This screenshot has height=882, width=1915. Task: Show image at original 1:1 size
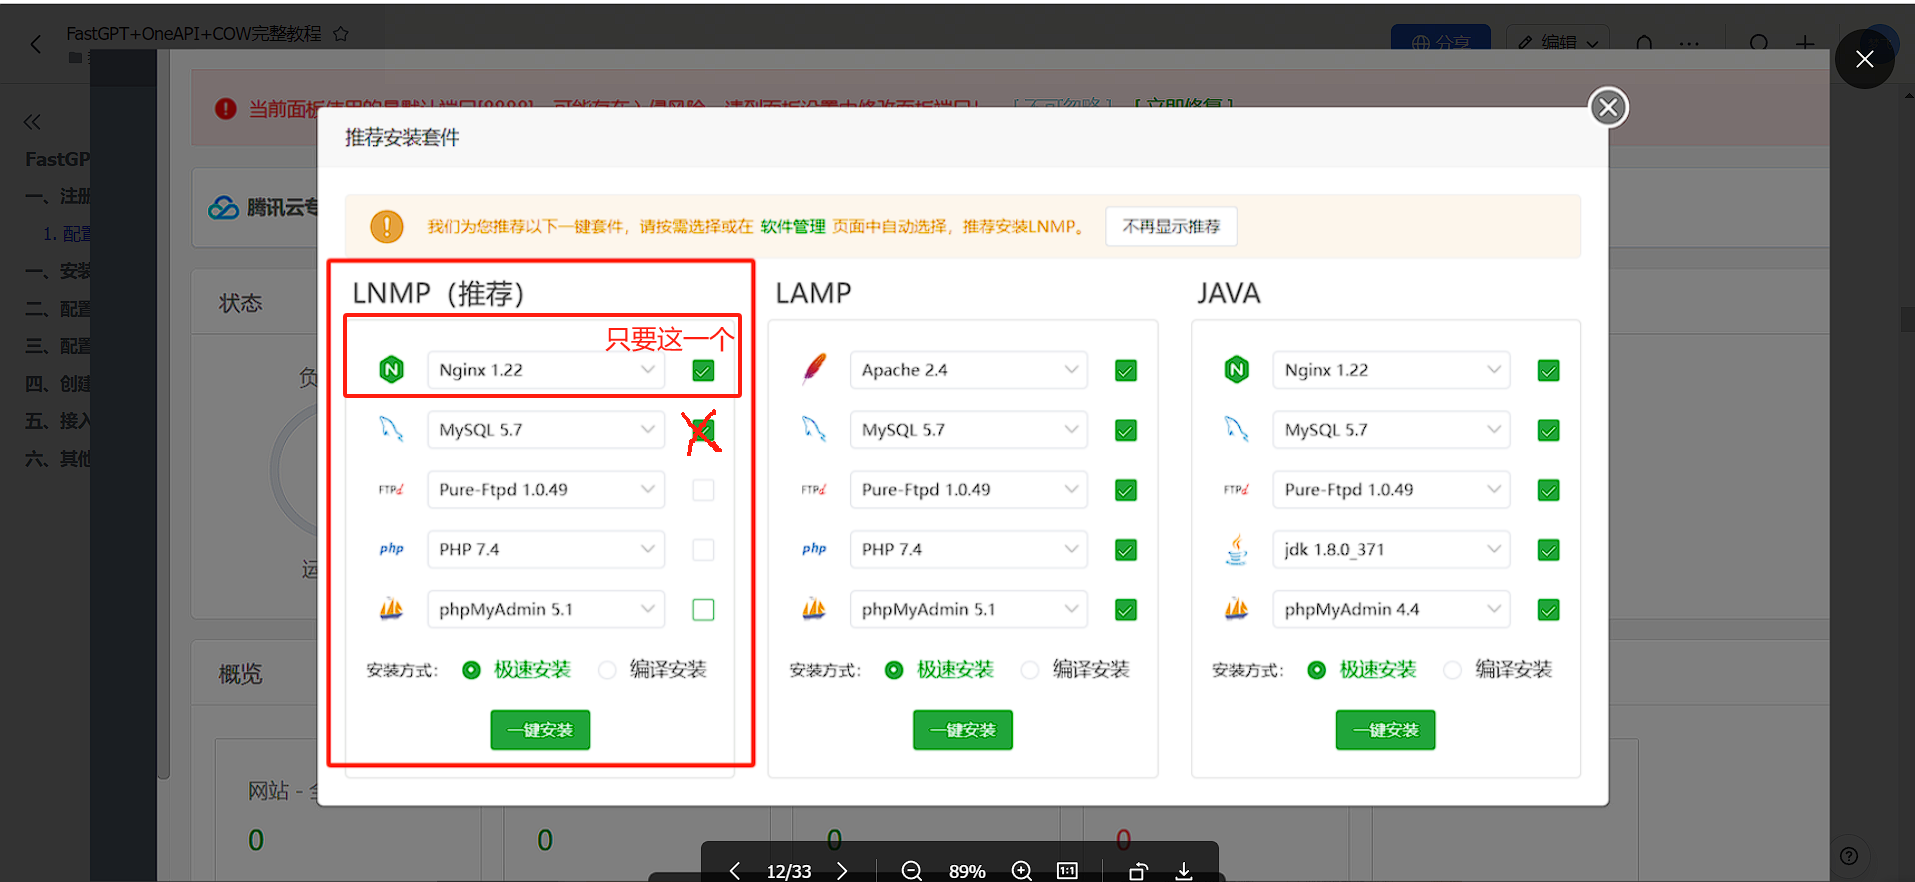pyautogui.click(x=1067, y=871)
